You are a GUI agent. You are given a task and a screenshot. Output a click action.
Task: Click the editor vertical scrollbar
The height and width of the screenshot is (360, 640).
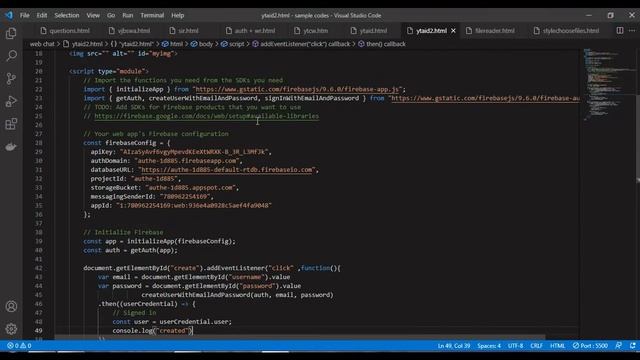637,138
